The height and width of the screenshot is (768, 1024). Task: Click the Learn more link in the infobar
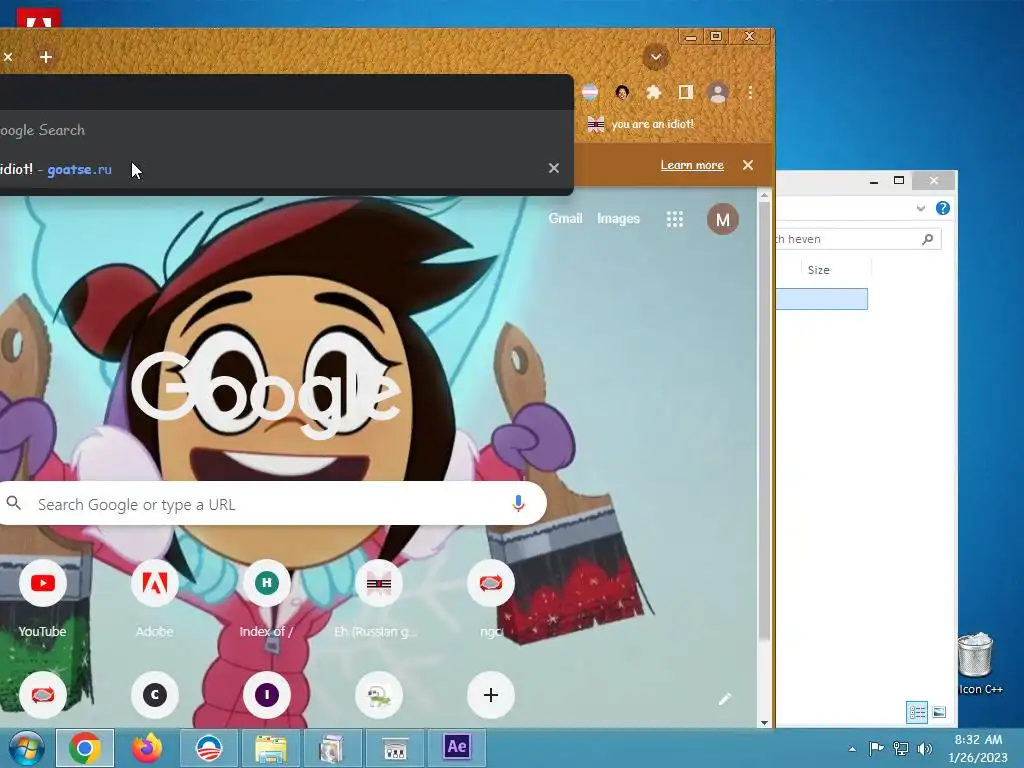click(692, 165)
